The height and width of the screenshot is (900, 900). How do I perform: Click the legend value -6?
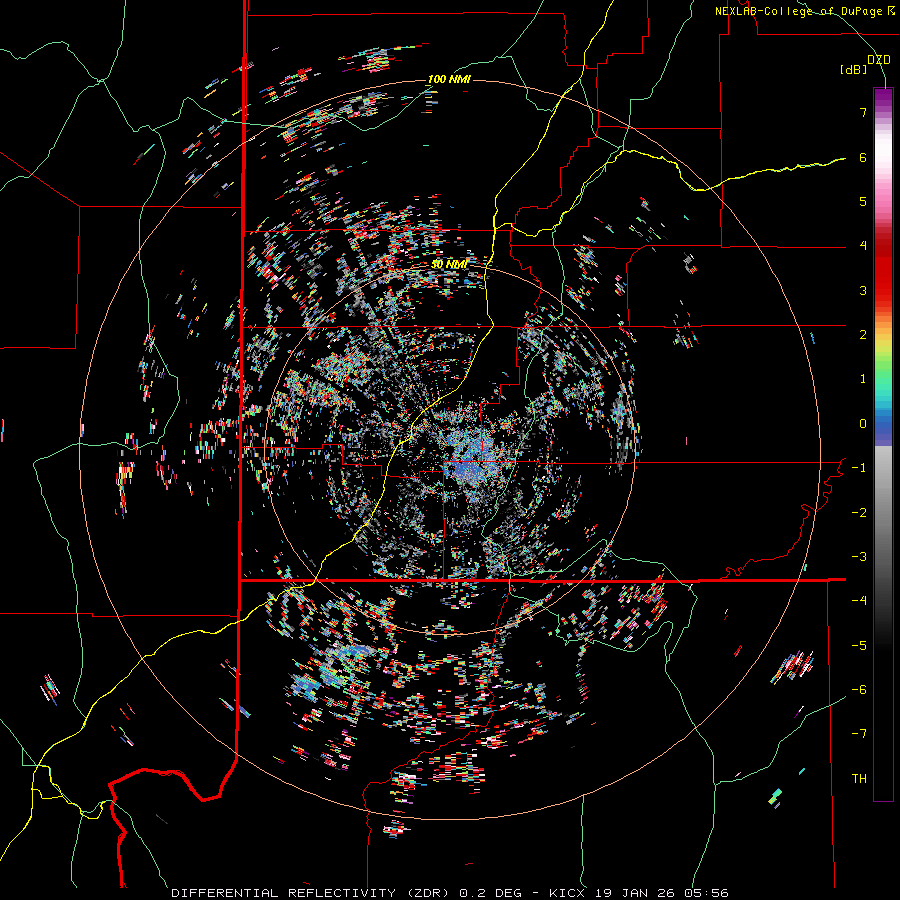pos(859,689)
